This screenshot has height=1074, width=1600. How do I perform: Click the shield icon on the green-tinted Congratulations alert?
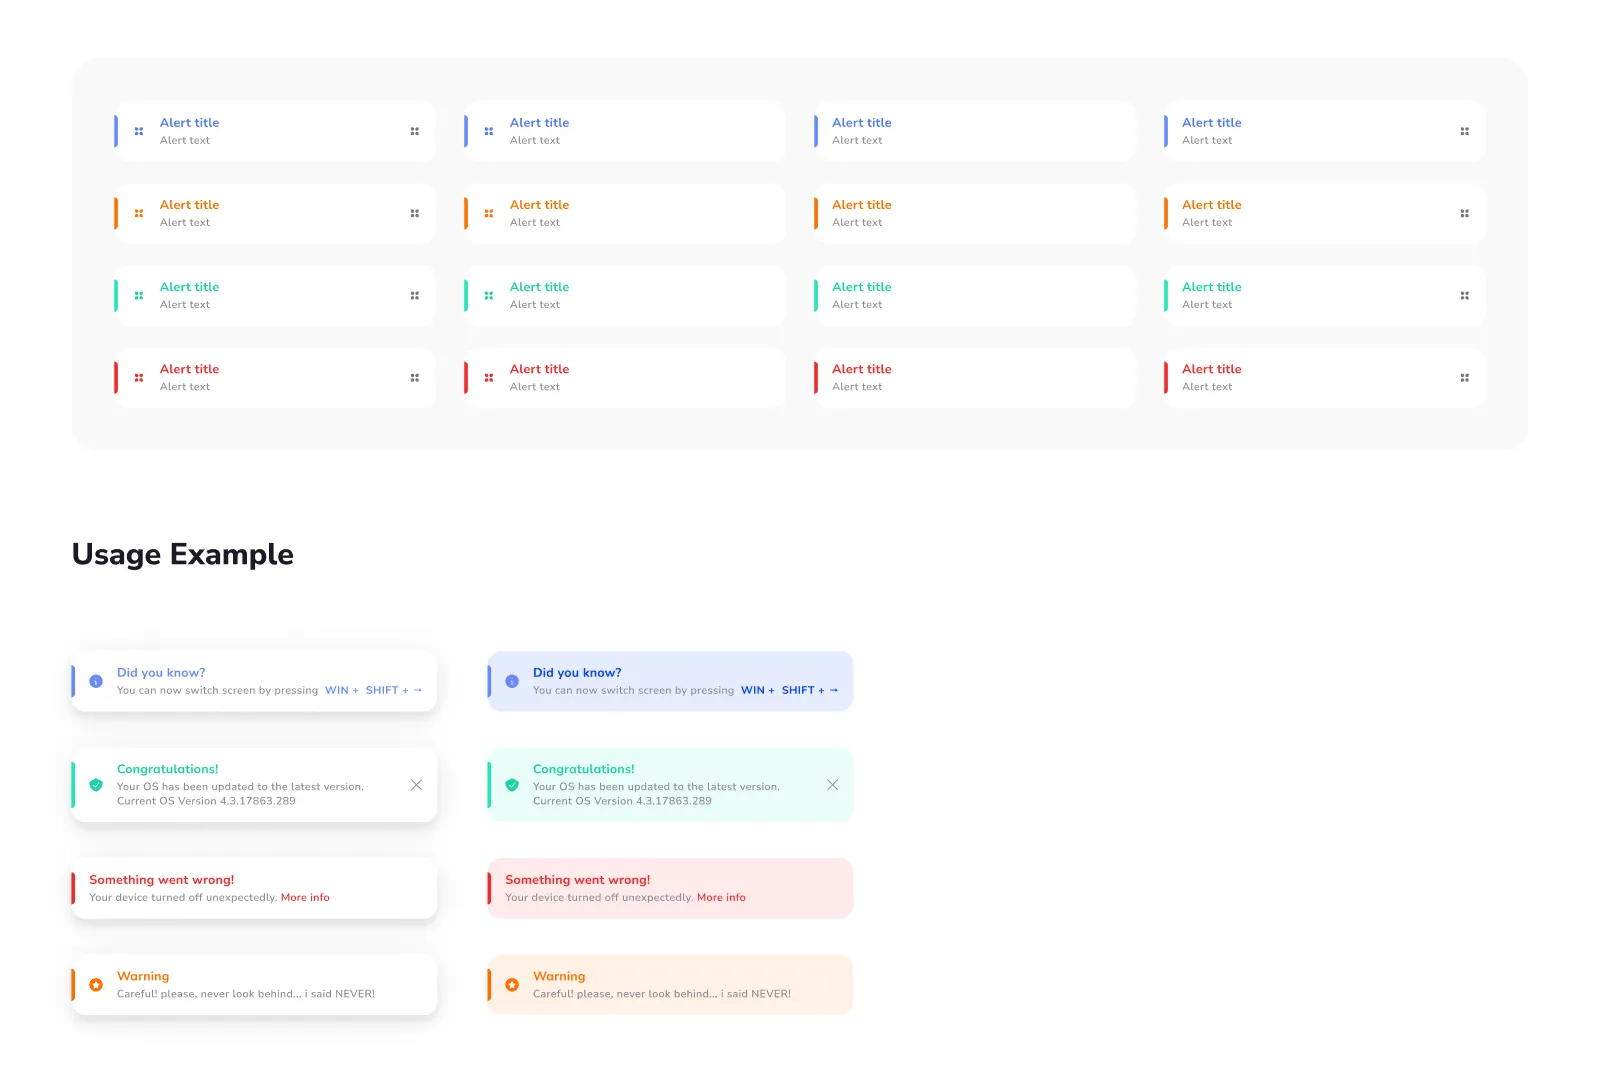tap(512, 785)
